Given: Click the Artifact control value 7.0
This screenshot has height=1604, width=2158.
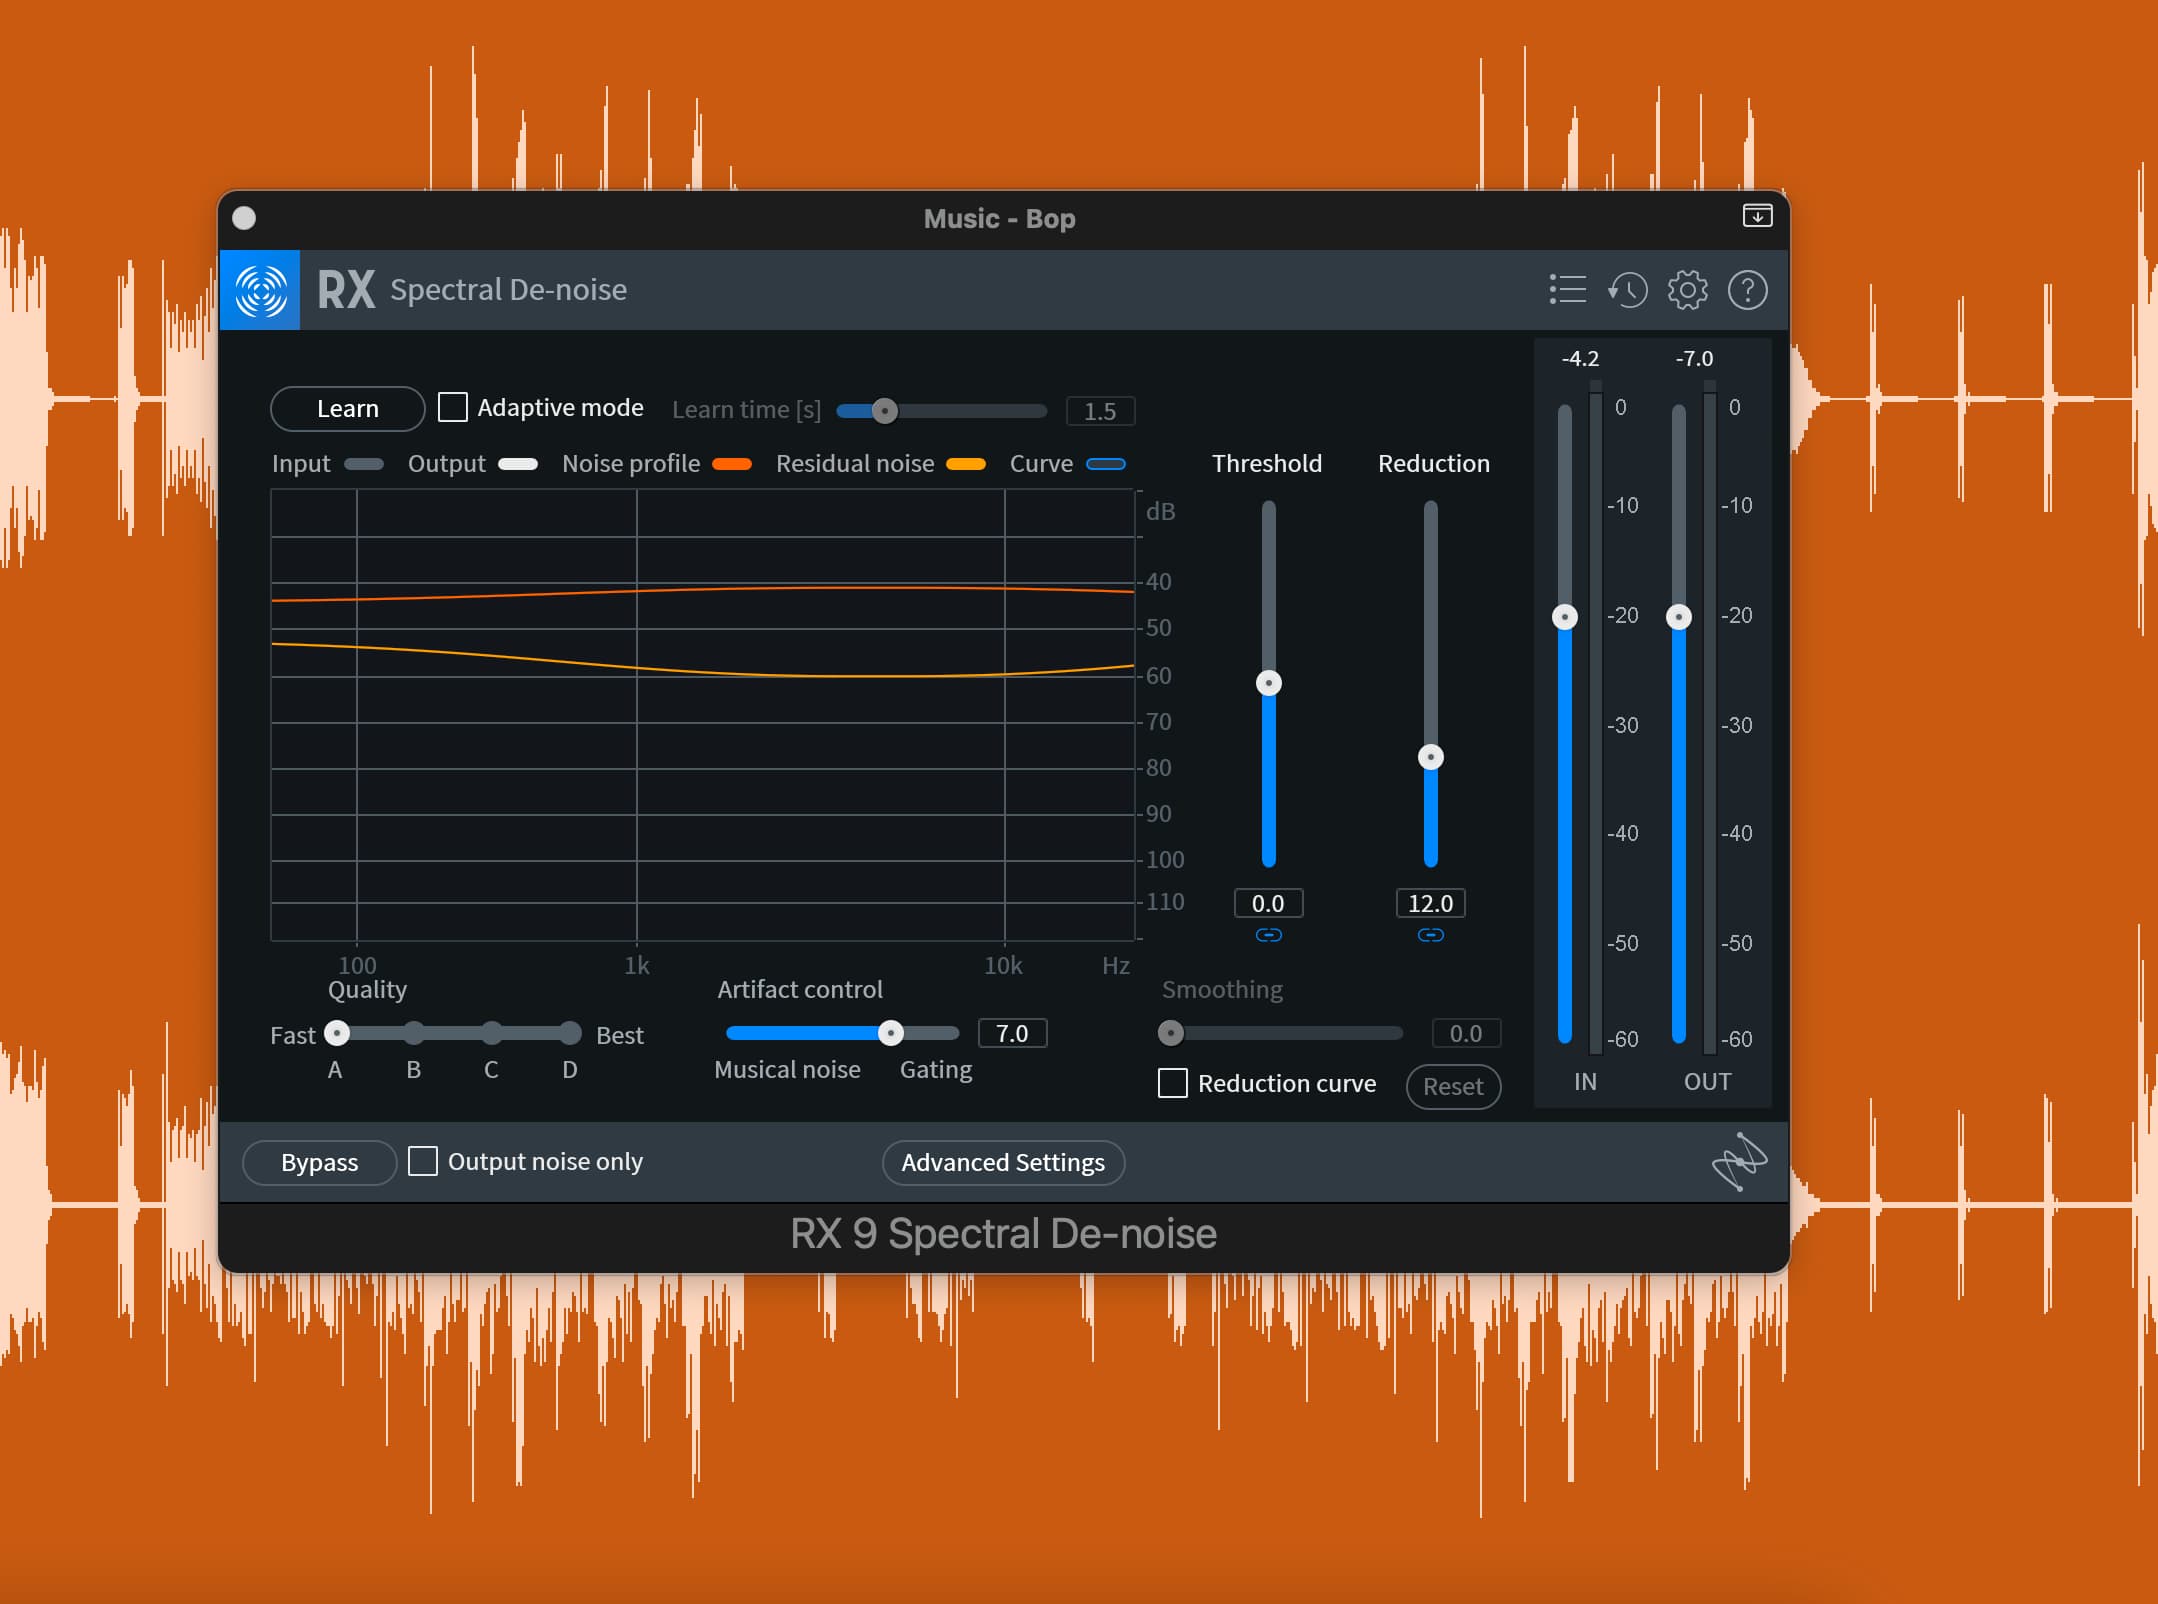Looking at the screenshot, I should (x=1012, y=1033).
